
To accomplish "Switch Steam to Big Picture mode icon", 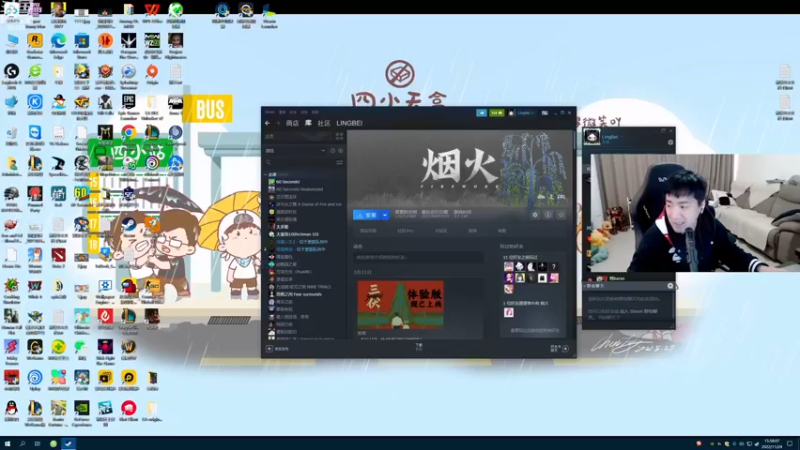I will click(544, 113).
